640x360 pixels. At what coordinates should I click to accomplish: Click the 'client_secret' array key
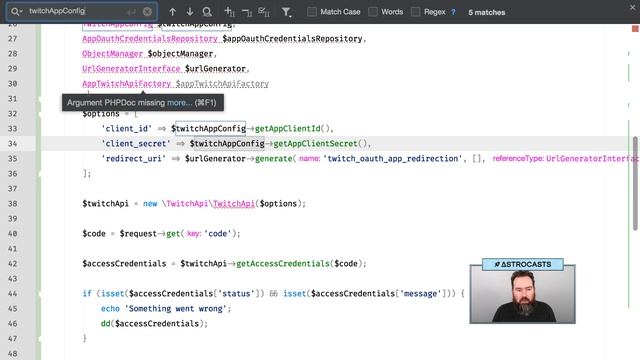pos(136,144)
